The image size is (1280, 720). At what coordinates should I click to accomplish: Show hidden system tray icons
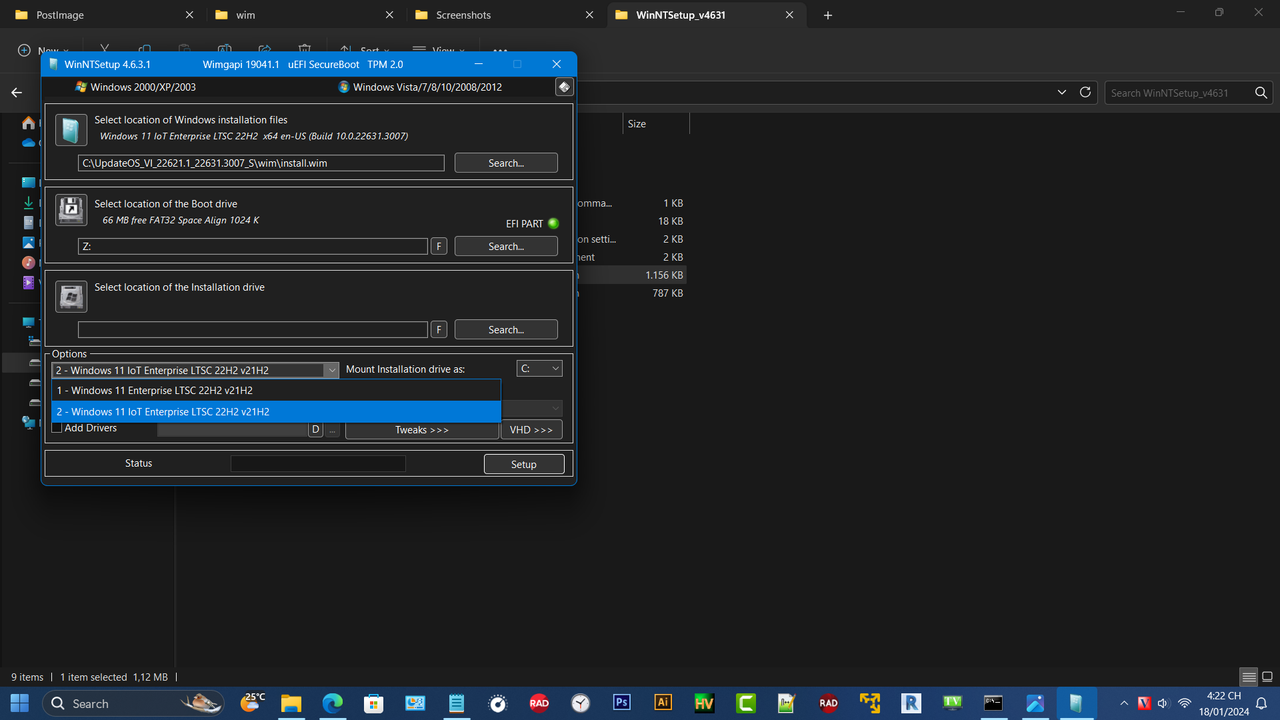pyautogui.click(x=1124, y=703)
